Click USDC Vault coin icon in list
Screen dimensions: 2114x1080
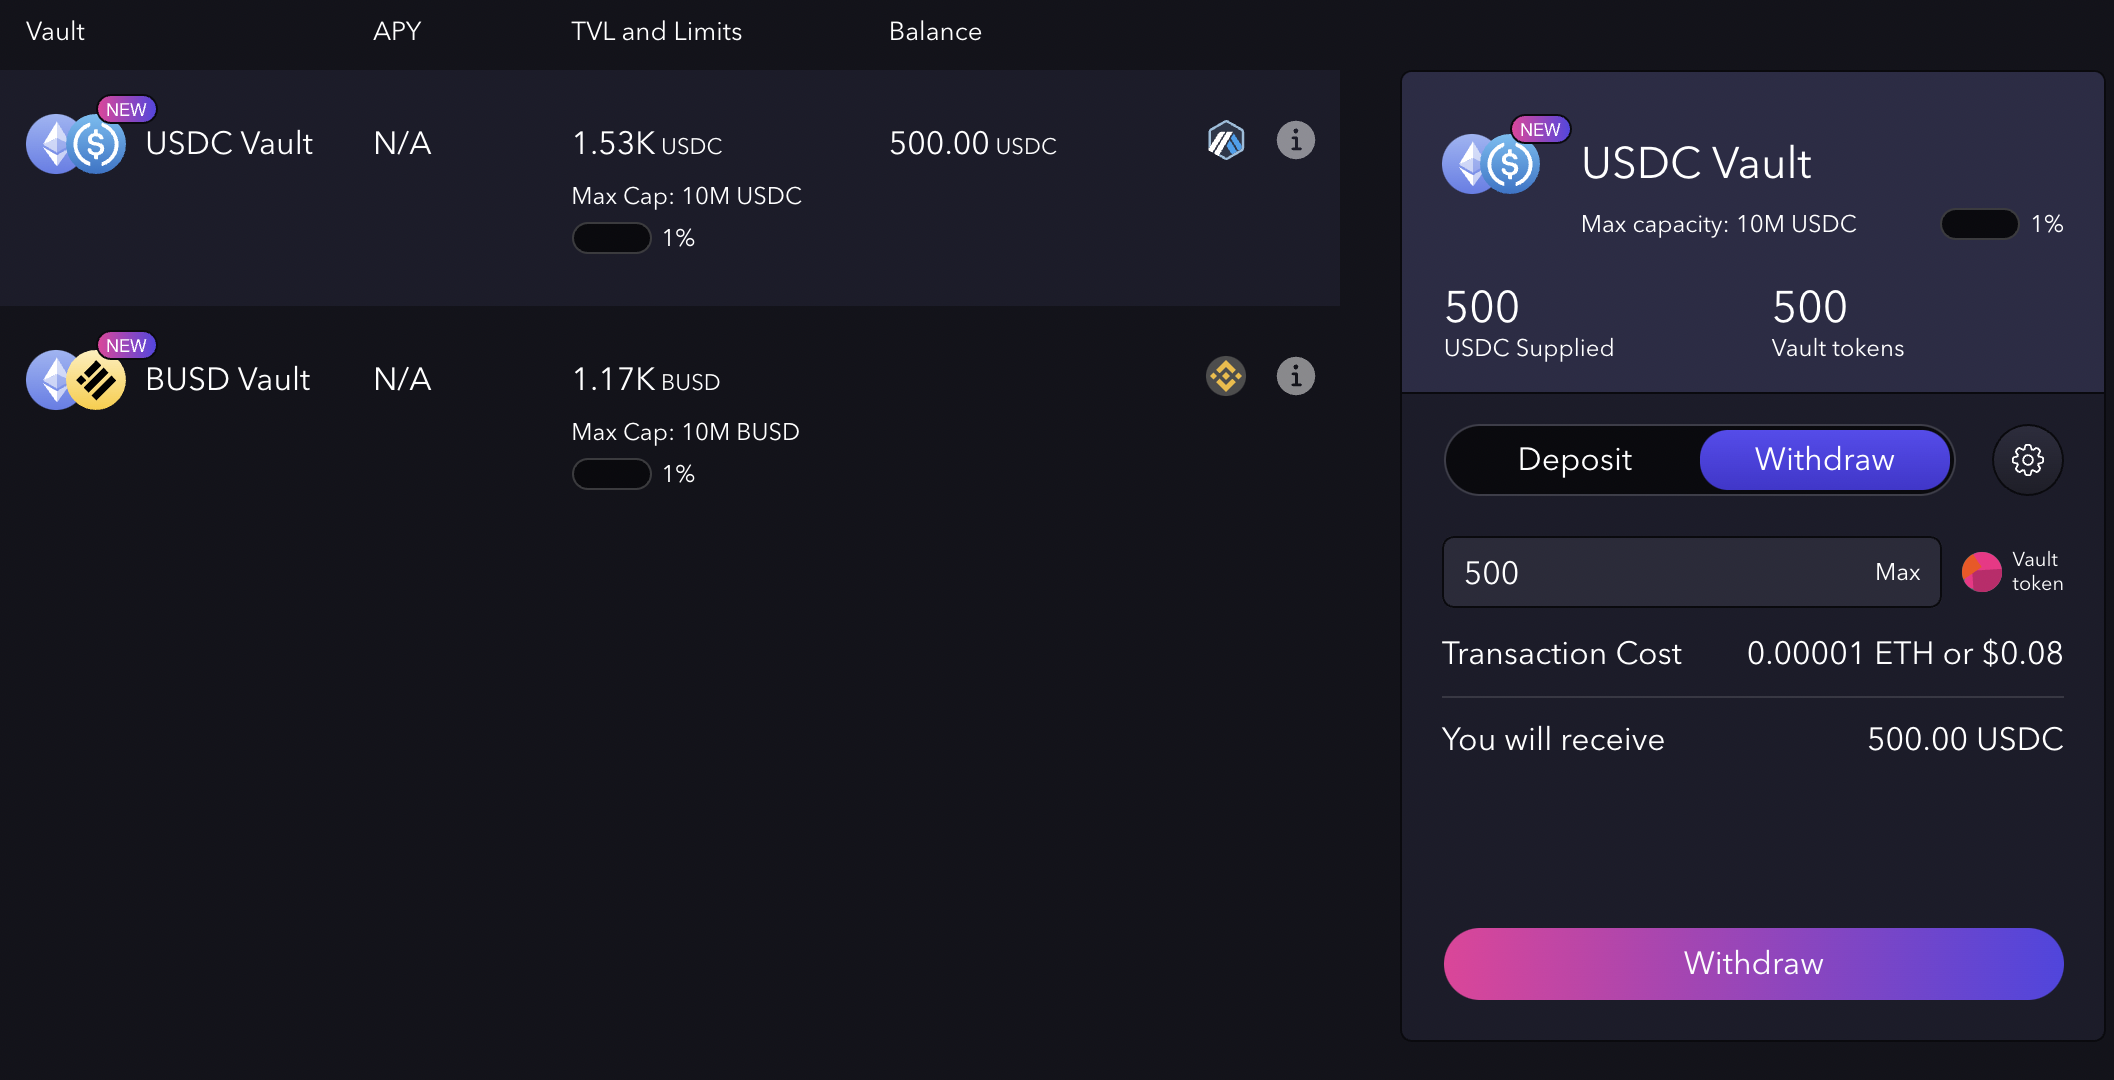76,143
